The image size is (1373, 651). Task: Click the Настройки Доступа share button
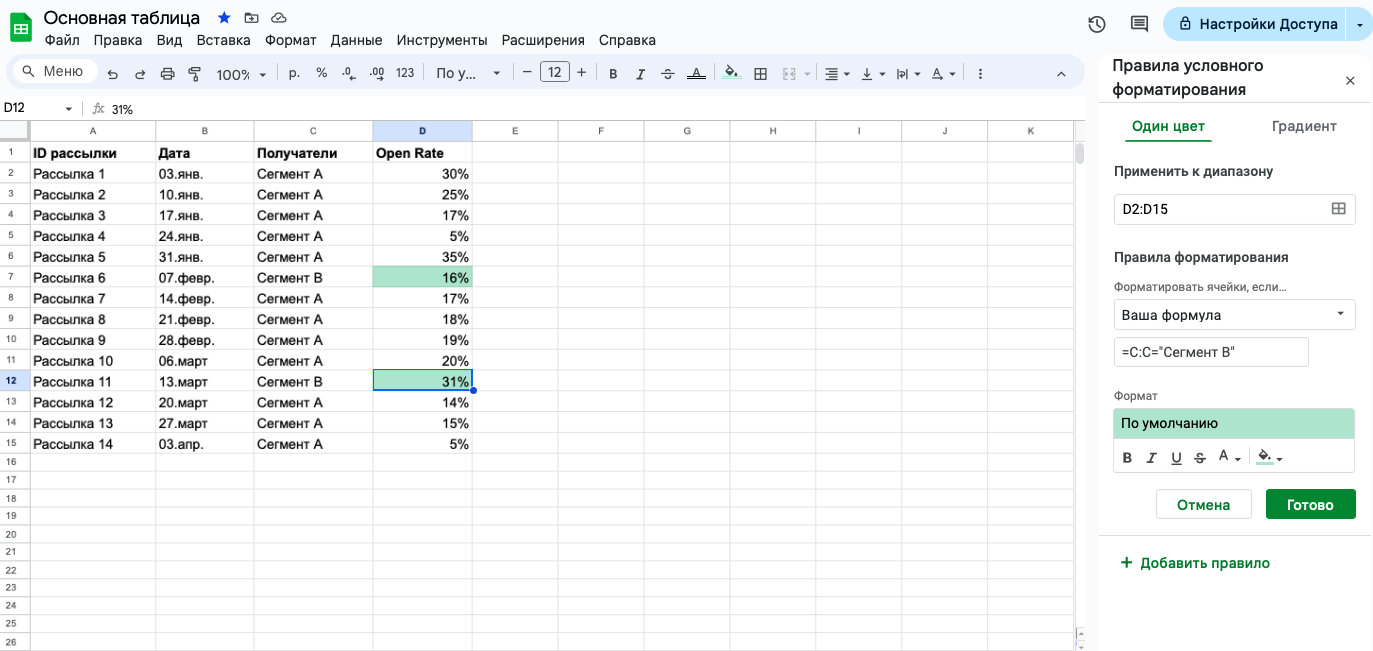point(1256,24)
